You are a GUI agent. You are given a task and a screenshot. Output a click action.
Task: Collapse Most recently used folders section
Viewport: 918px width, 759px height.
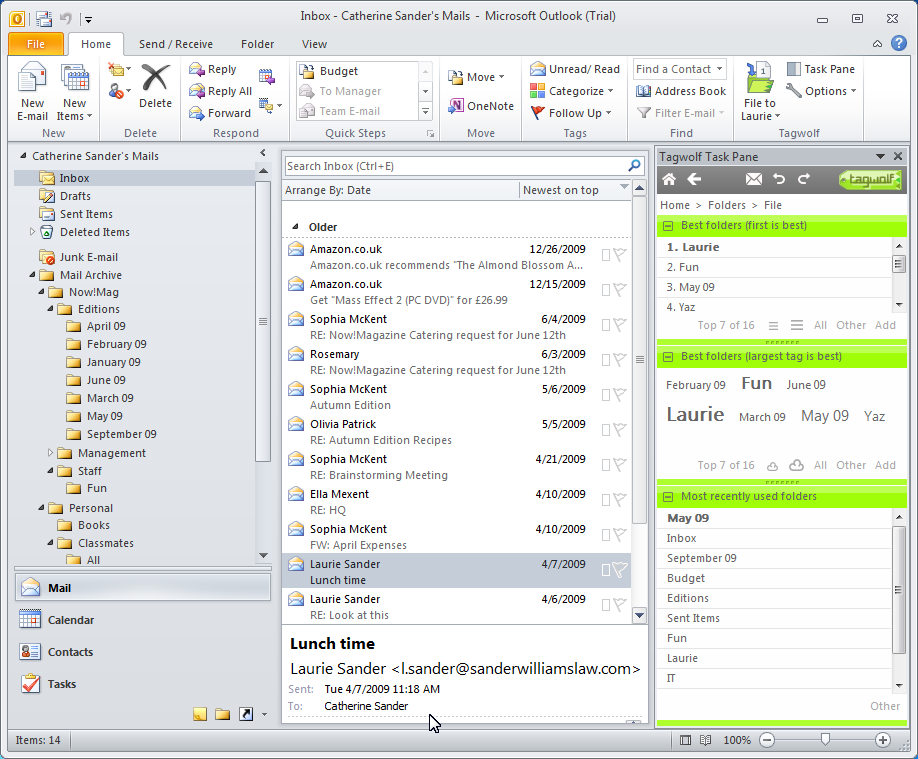point(667,497)
